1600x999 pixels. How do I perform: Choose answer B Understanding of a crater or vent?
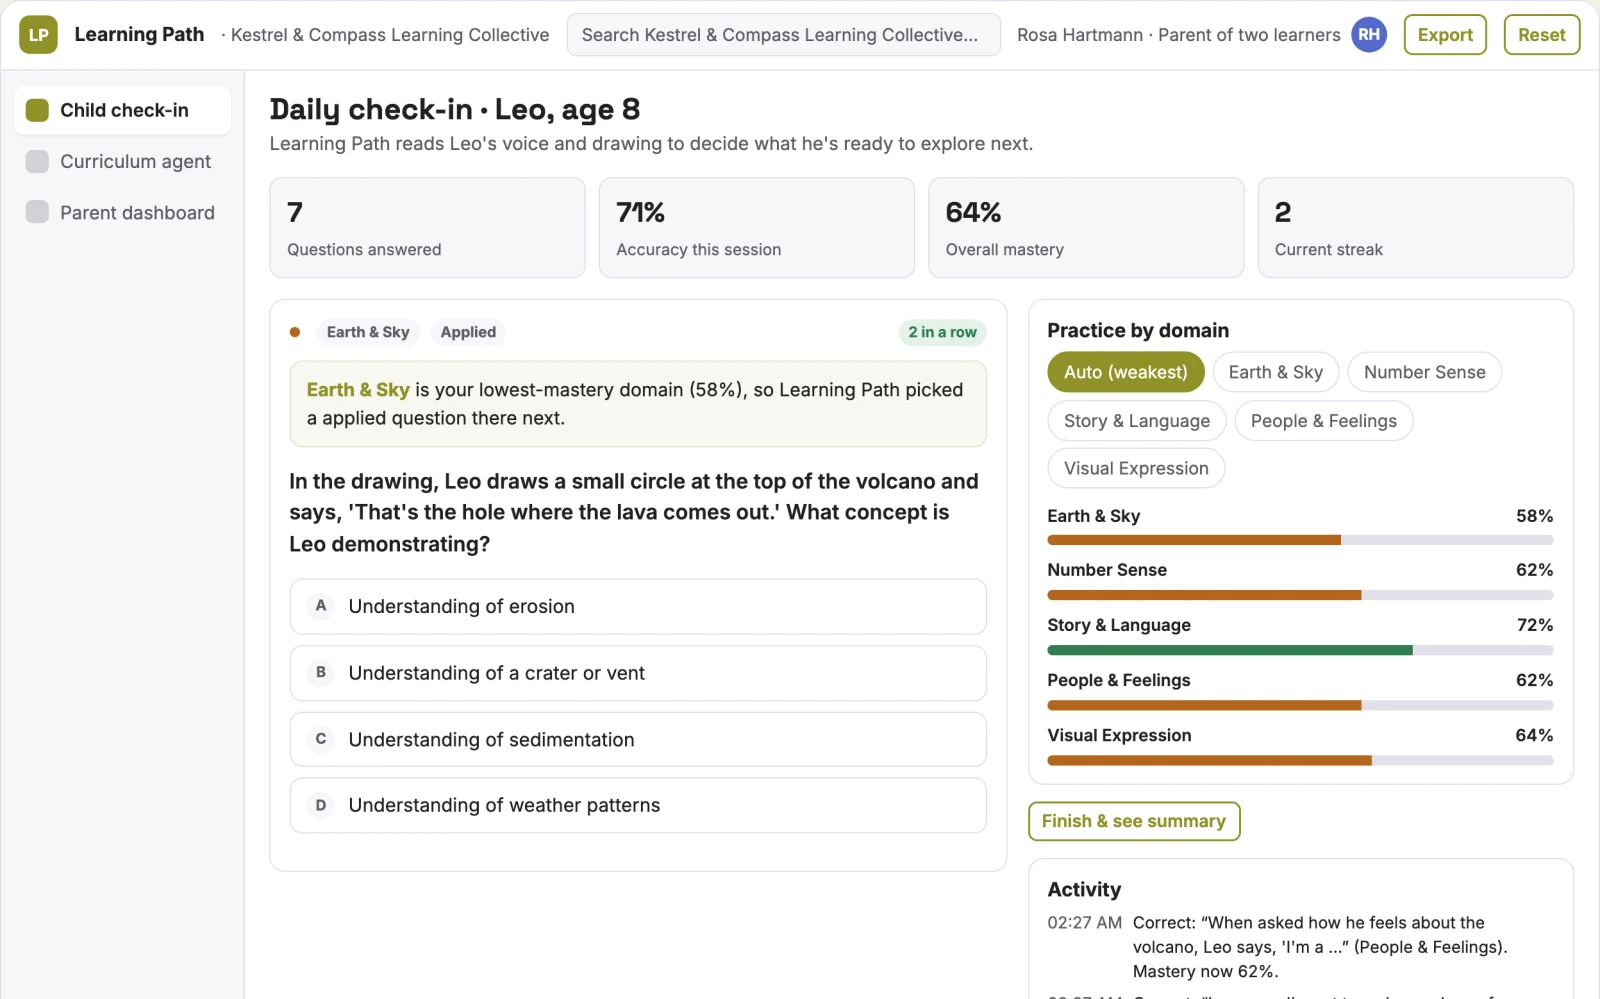[x=638, y=673]
